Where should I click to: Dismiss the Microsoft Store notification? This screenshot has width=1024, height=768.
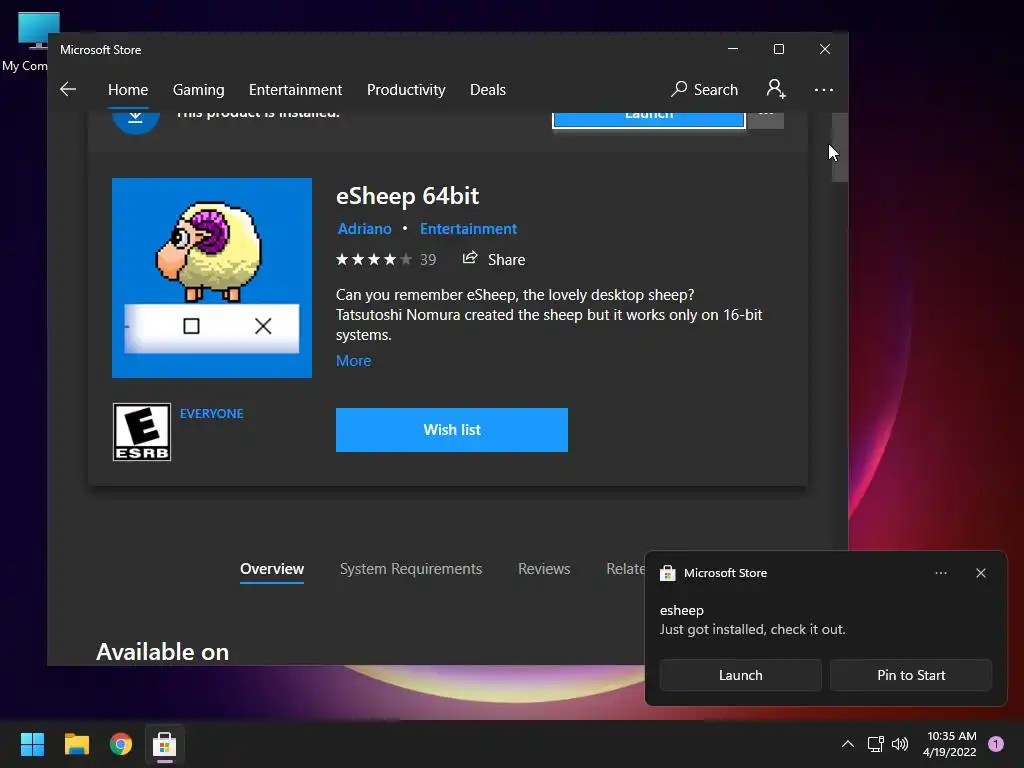[980, 573]
